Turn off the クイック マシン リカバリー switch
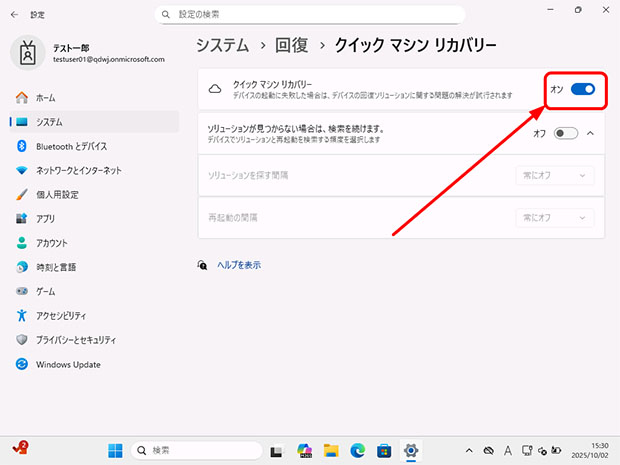The width and height of the screenshot is (620, 465). [582, 89]
